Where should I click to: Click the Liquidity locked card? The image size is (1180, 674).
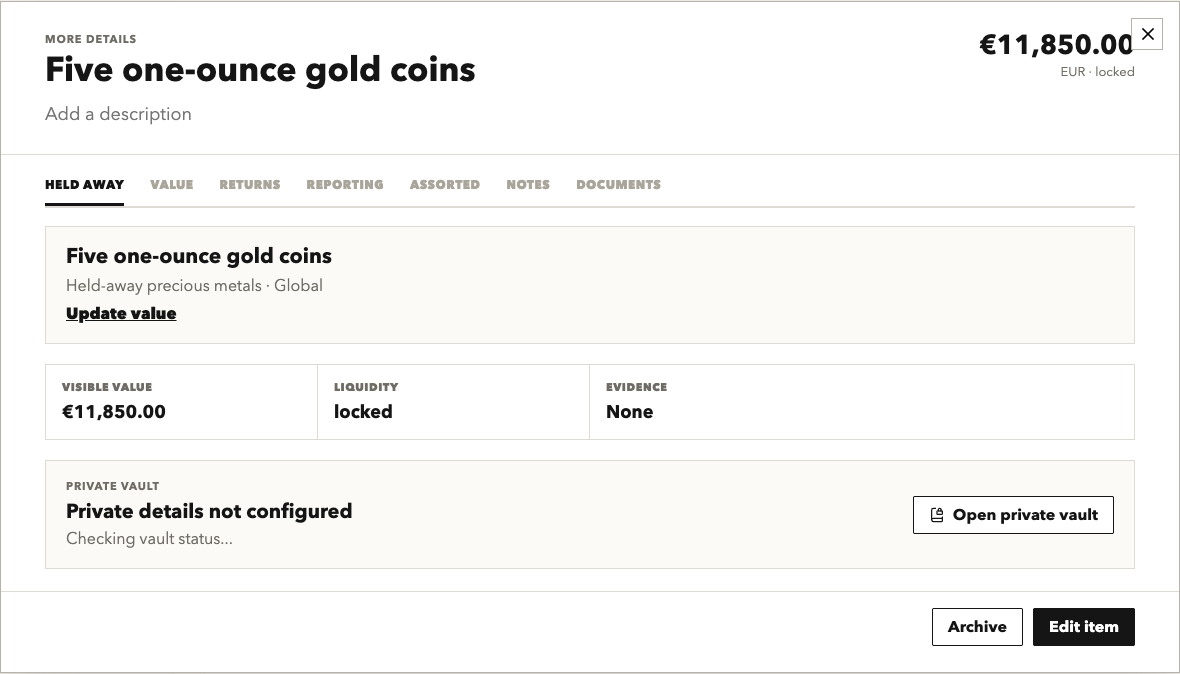[453, 402]
